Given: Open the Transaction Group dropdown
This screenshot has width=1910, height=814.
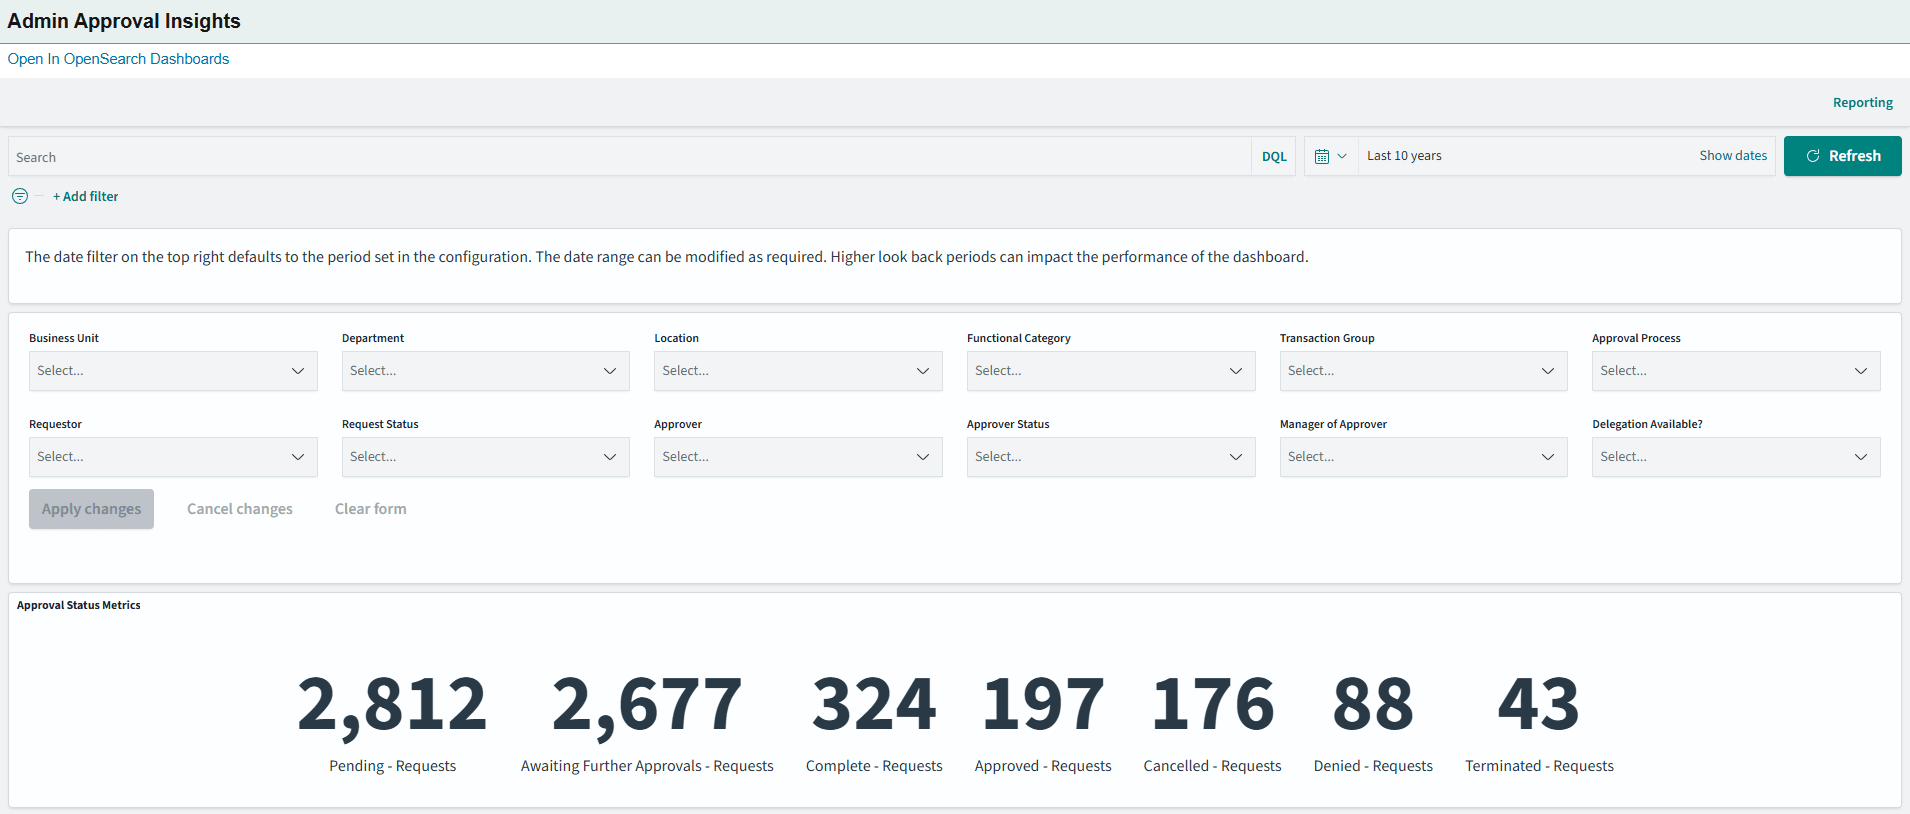Looking at the screenshot, I should (x=1423, y=371).
